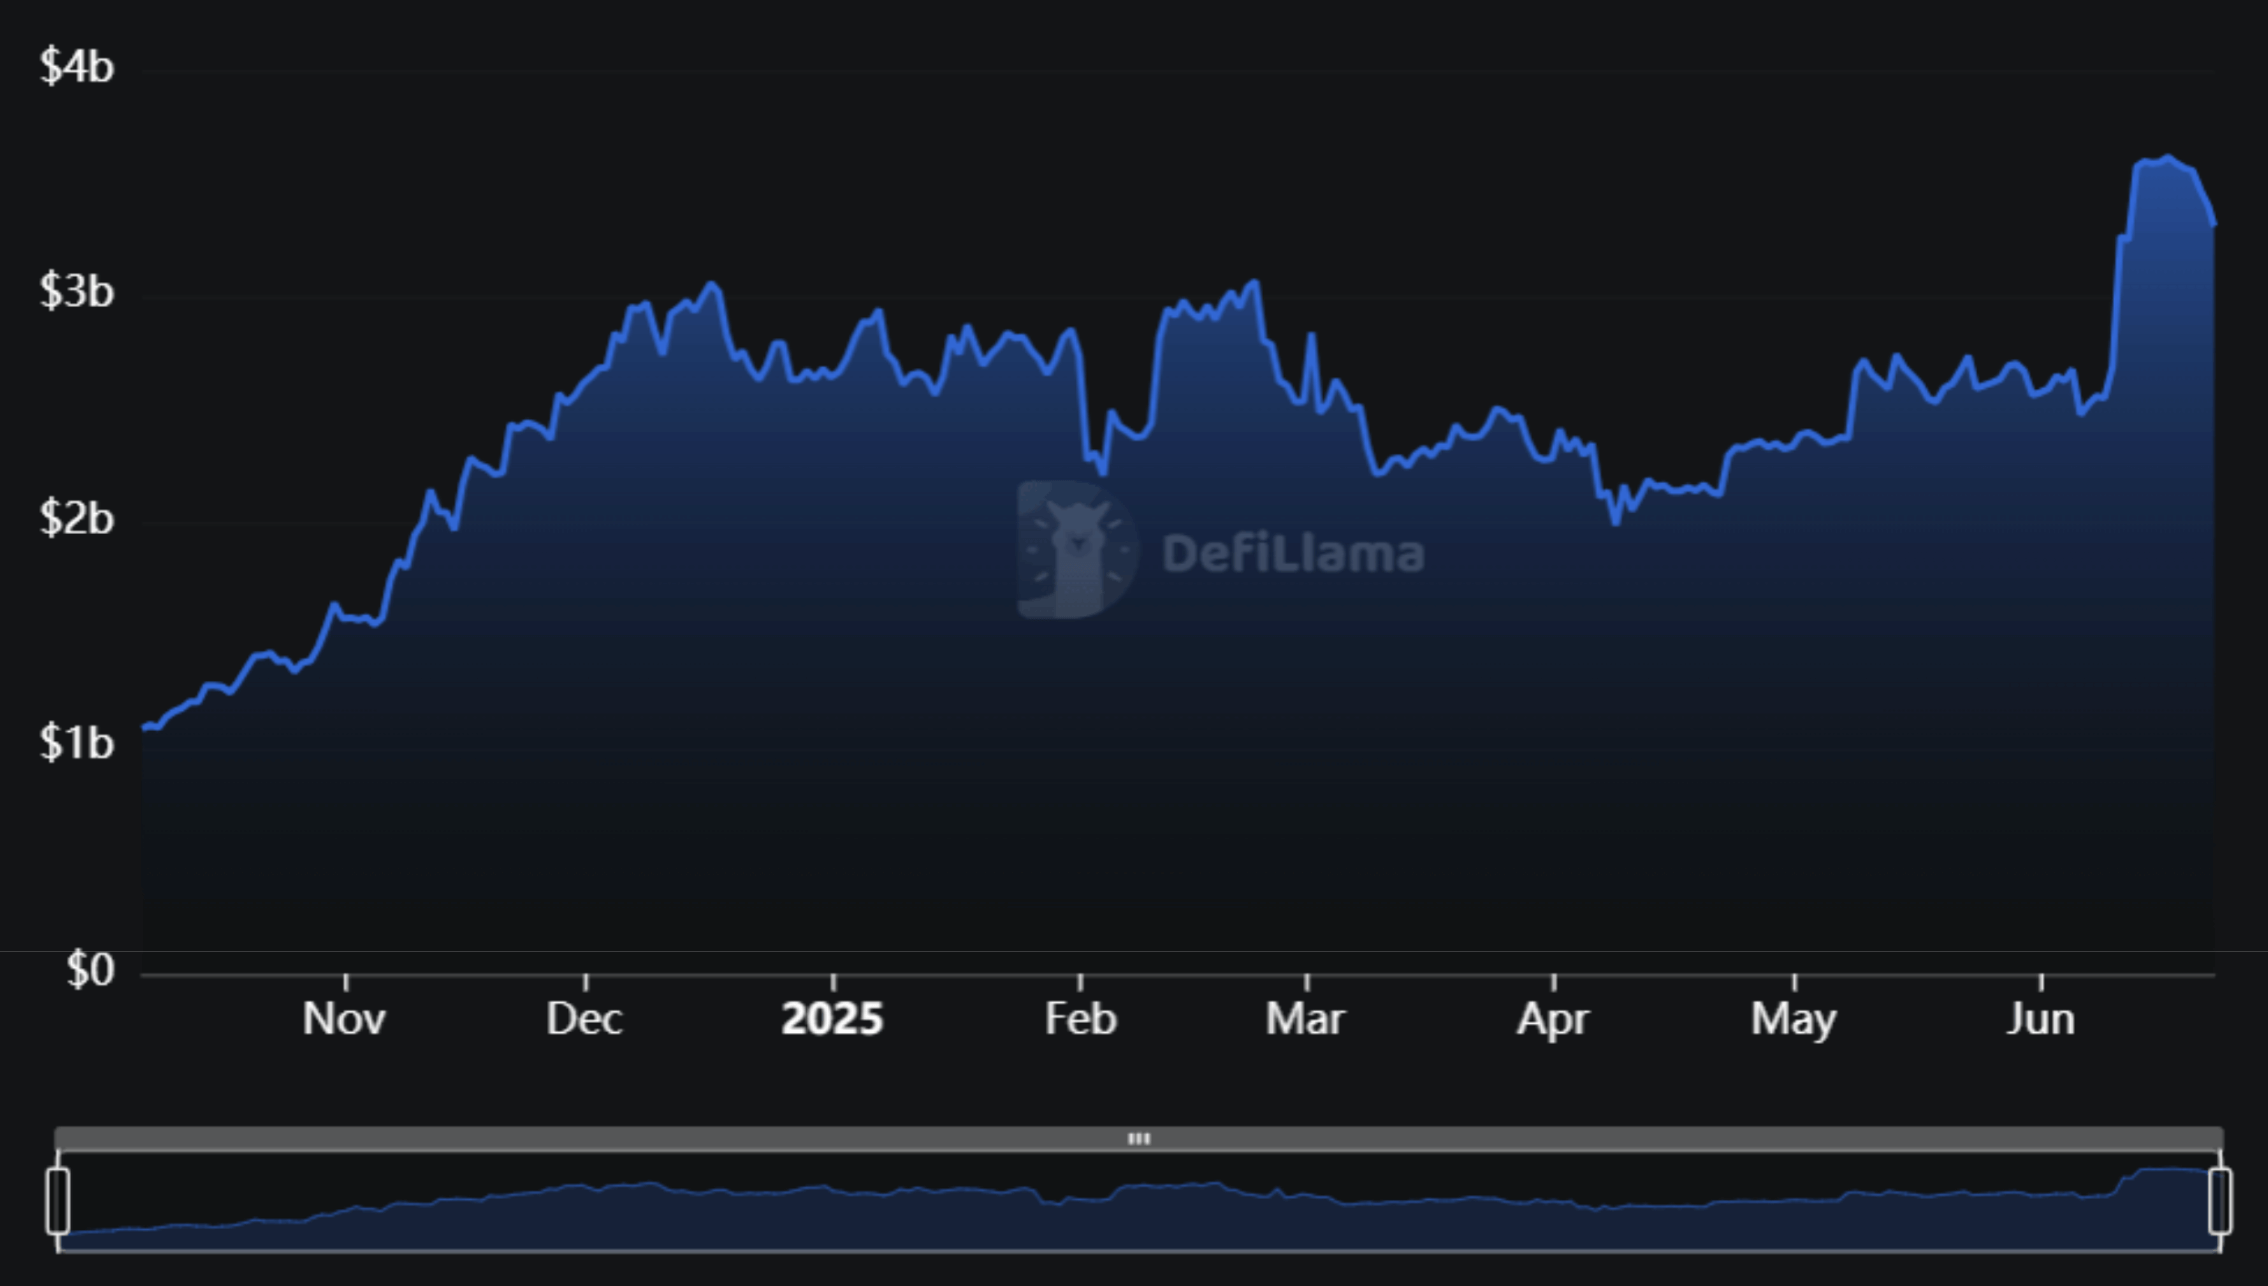Click the Dec label on x-axis
The width and height of the screenshot is (2268, 1286).
[584, 1019]
